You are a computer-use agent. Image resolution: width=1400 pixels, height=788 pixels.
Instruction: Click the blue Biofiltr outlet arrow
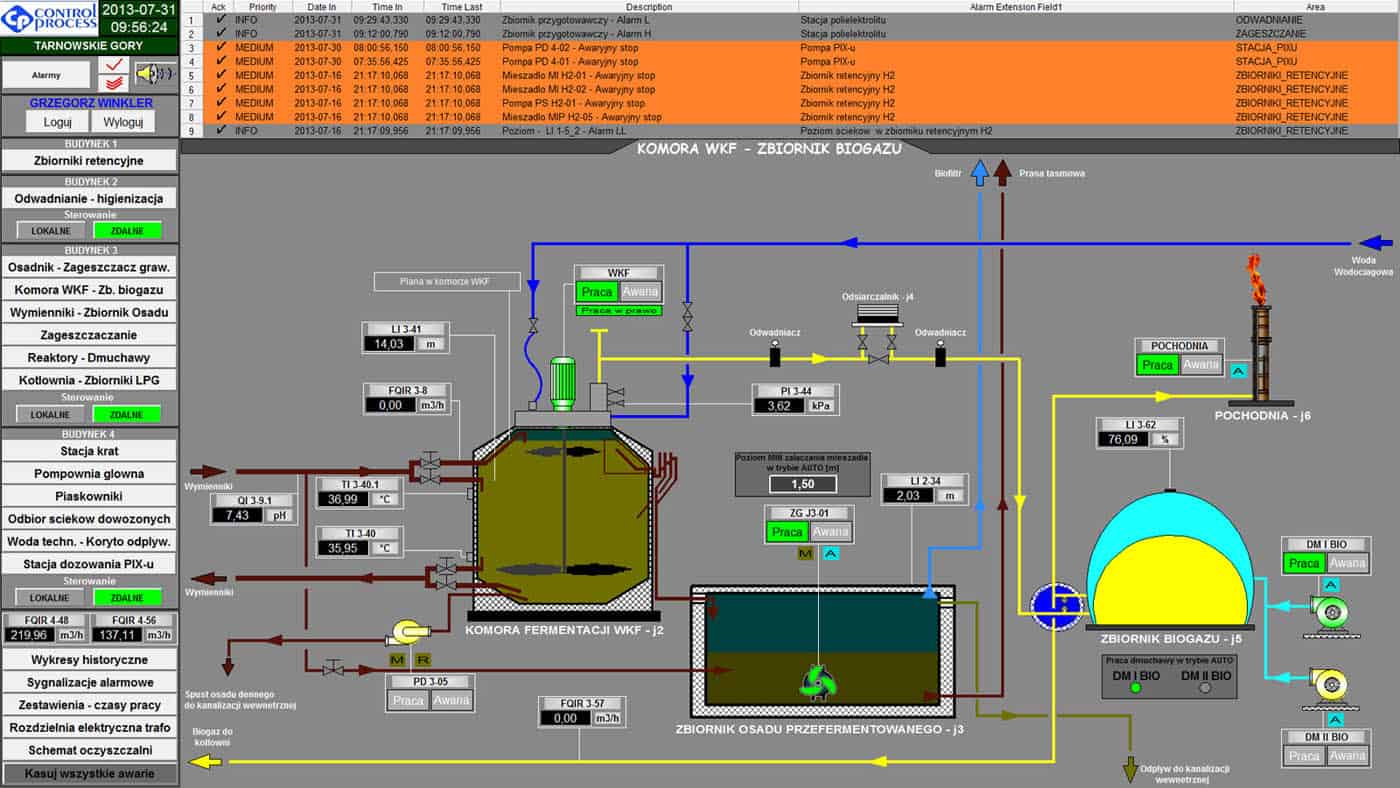pos(981,171)
